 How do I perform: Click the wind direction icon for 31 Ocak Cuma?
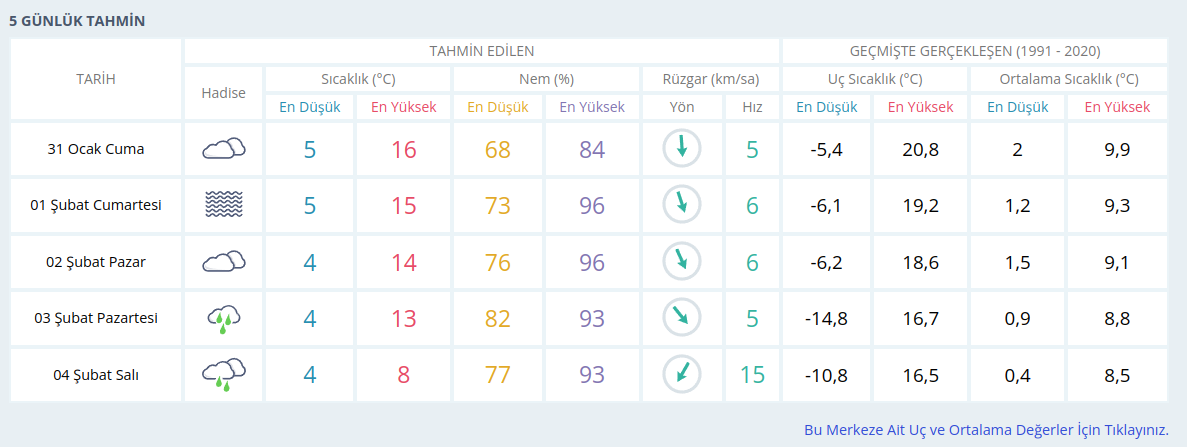(x=682, y=149)
